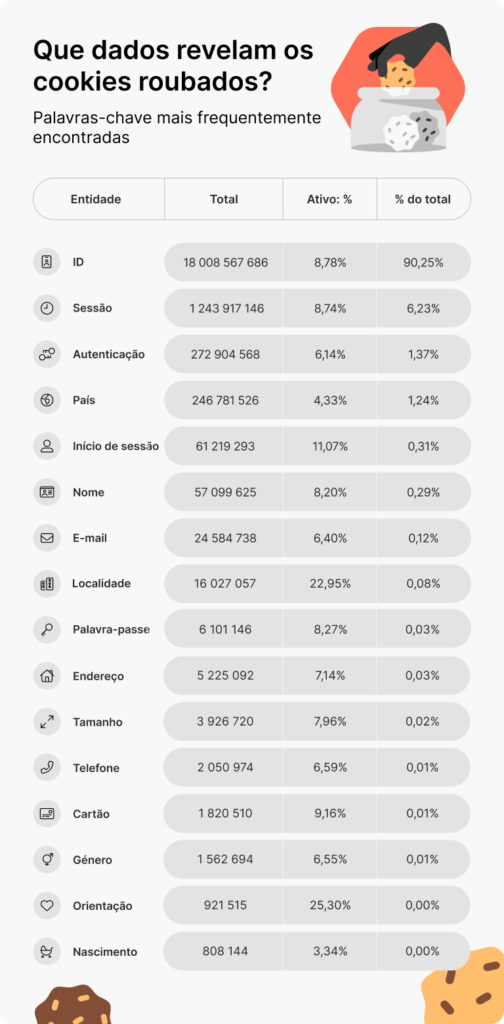Click the ID badge icon
The width and height of the screenshot is (504, 1024).
point(46,262)
